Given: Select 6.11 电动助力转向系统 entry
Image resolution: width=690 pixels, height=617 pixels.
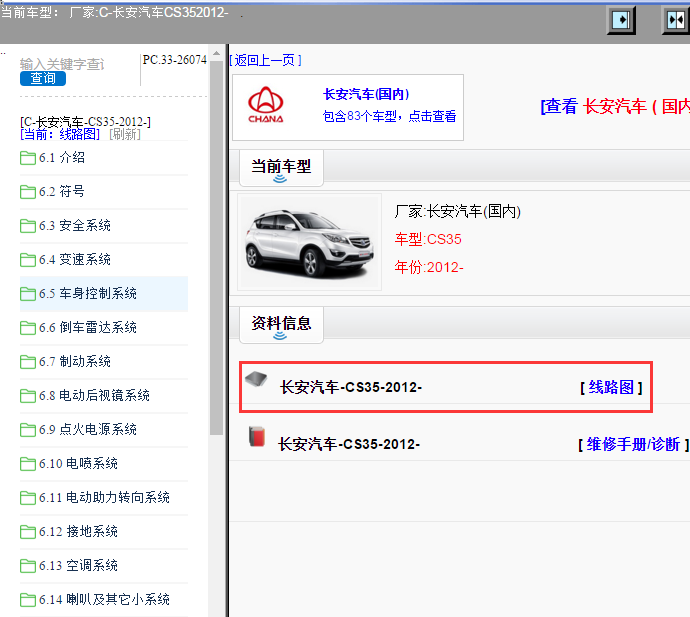Looking at the screenshot, I should pyautogui.click(x=104, y=497).
